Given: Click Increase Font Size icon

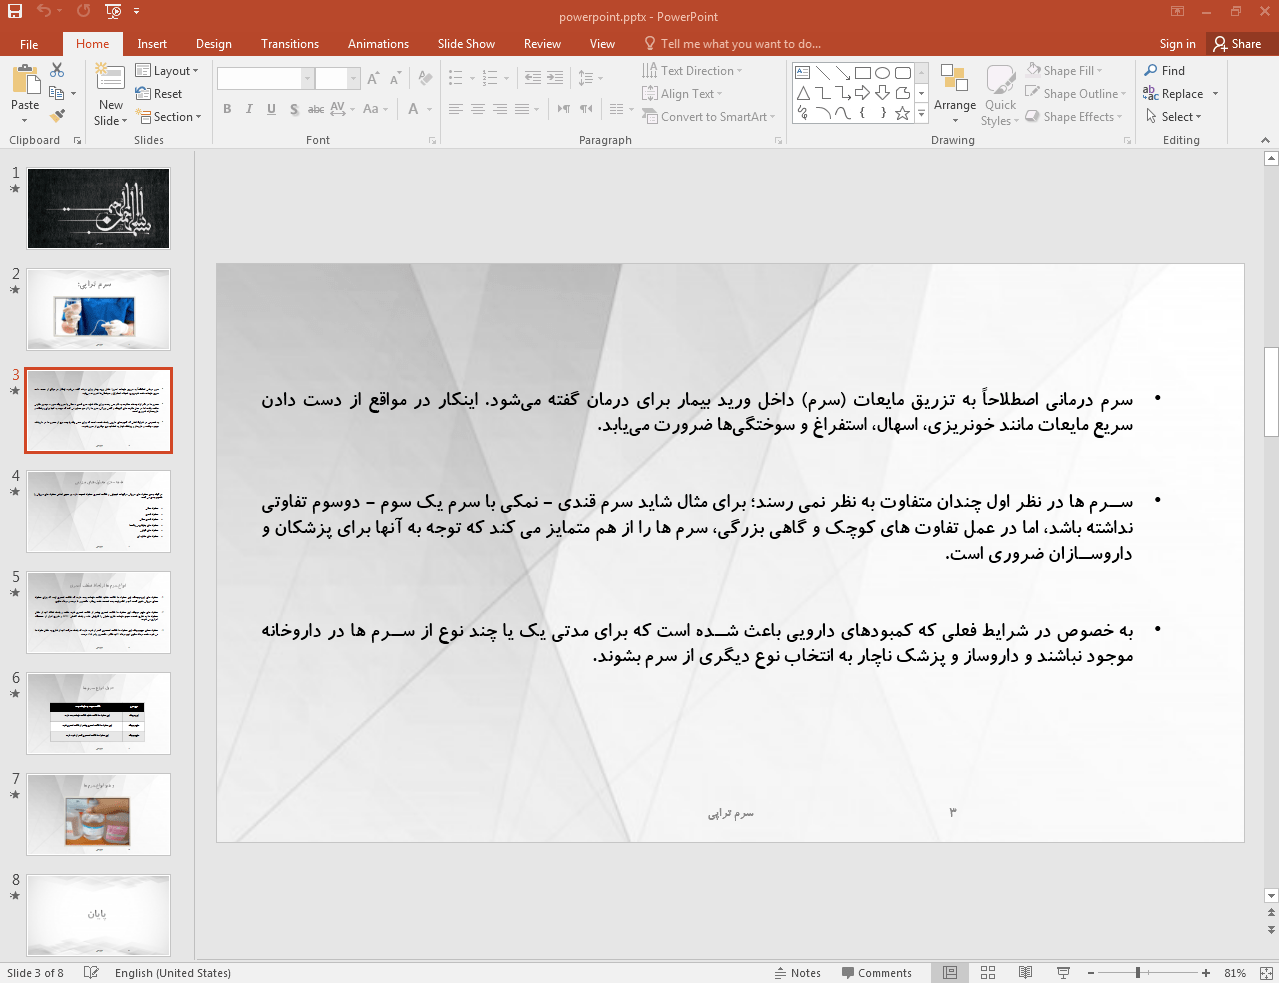Looking at the screenshot, I should pyautogui.click(x=373, y=78).
